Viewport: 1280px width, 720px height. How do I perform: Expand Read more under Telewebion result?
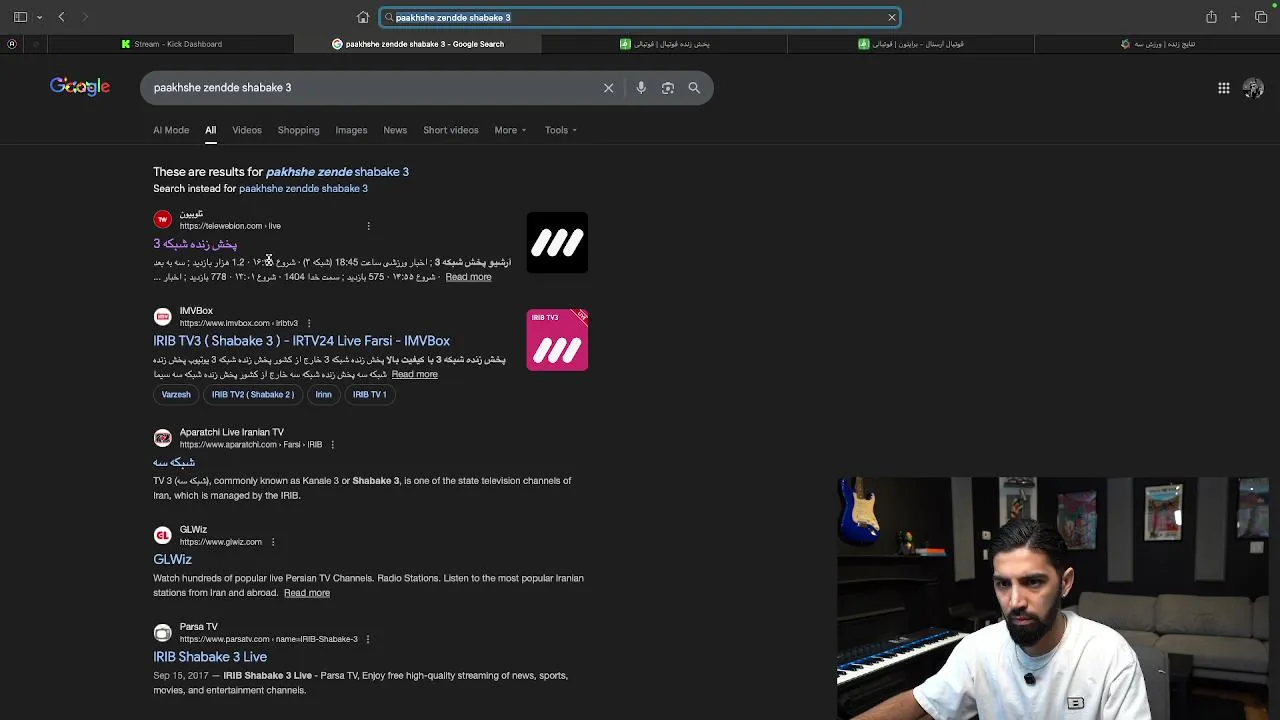coord(468,277)
